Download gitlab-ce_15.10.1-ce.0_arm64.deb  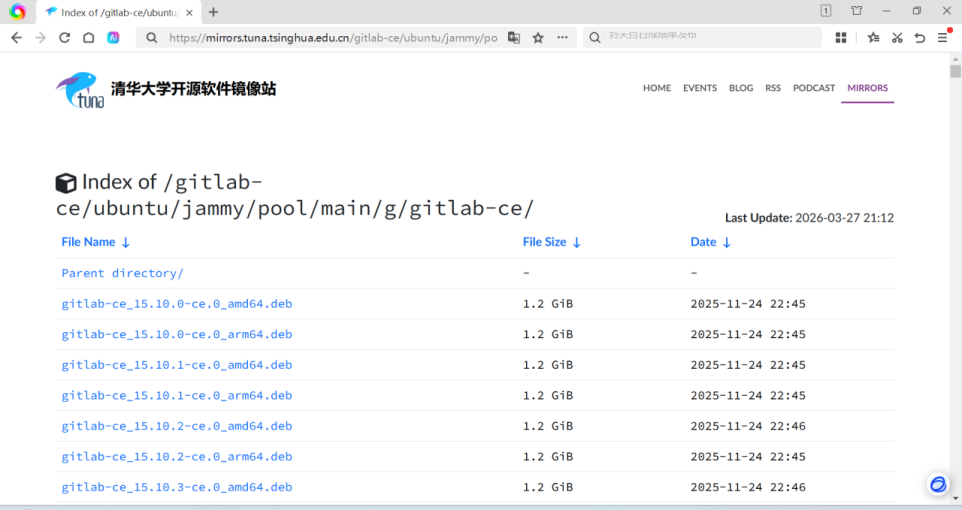pyautogui.click(x=177, y=396)
